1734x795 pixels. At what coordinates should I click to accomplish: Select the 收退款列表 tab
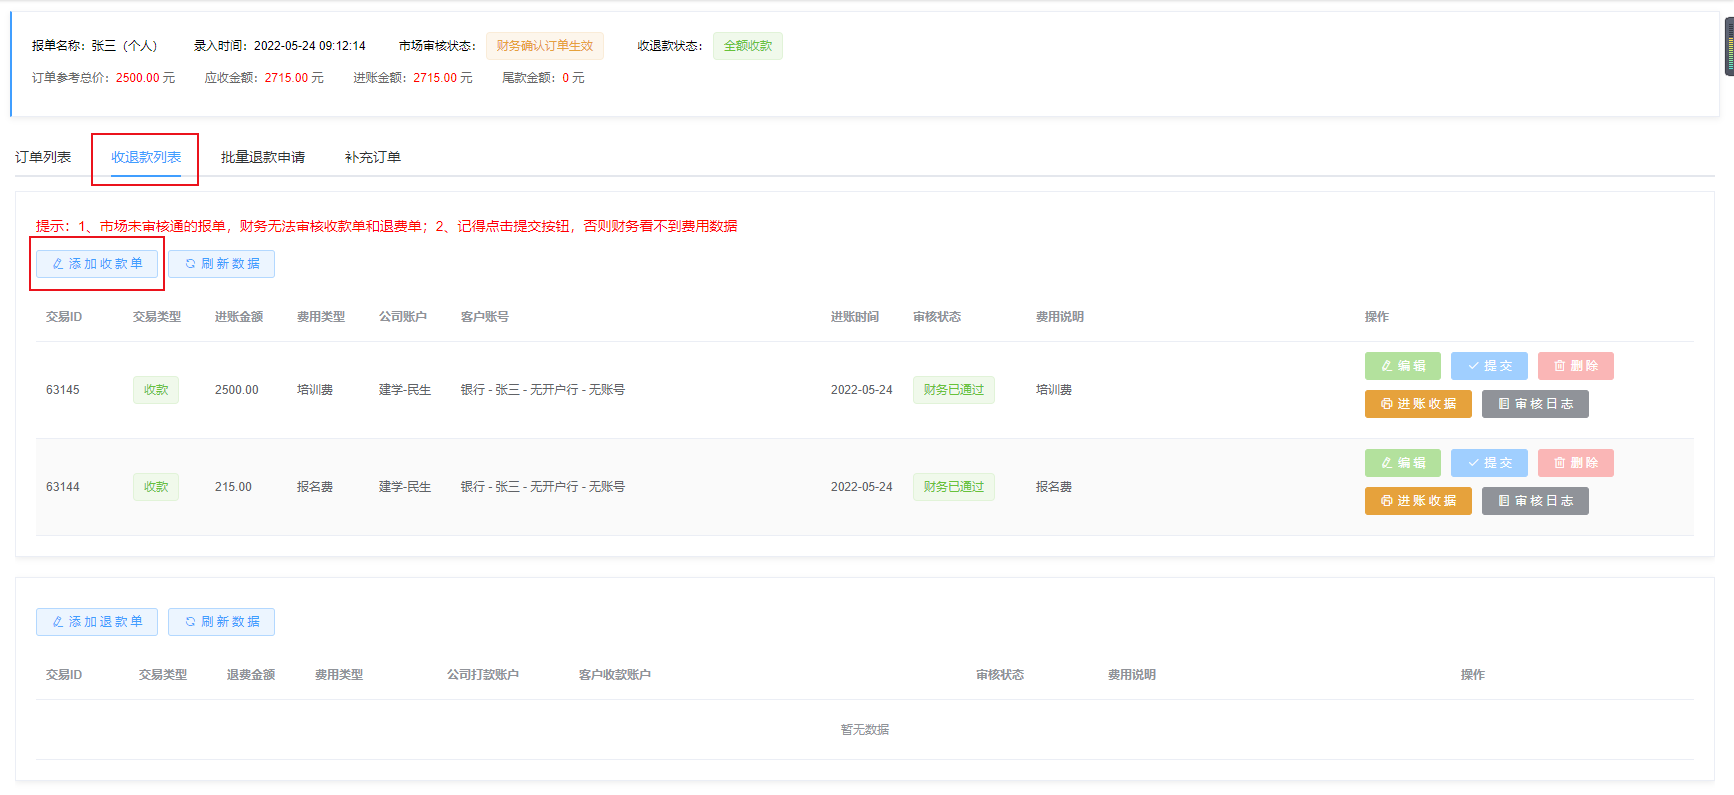146,157
